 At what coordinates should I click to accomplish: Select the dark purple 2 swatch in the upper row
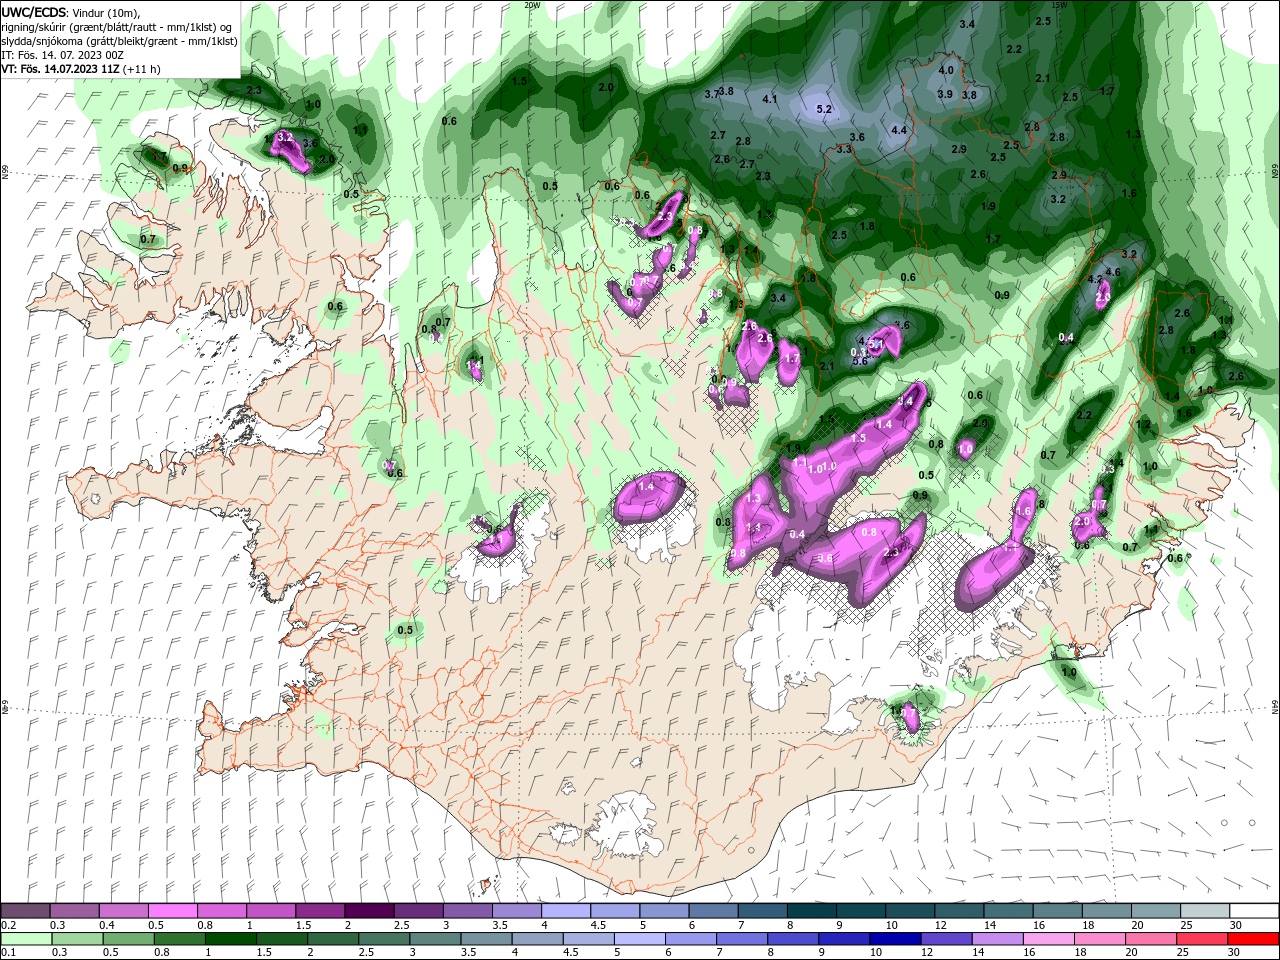click(368, 910)
